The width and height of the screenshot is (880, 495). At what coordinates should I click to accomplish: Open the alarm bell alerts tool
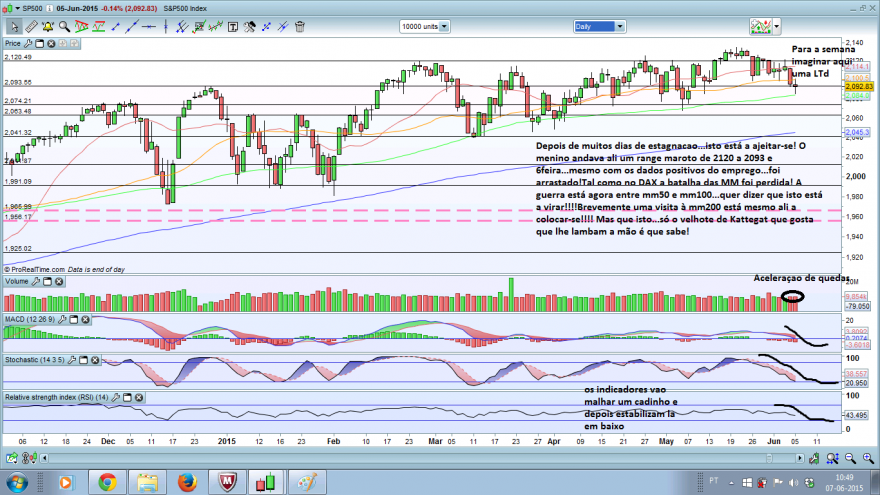[x=48, y=26]
